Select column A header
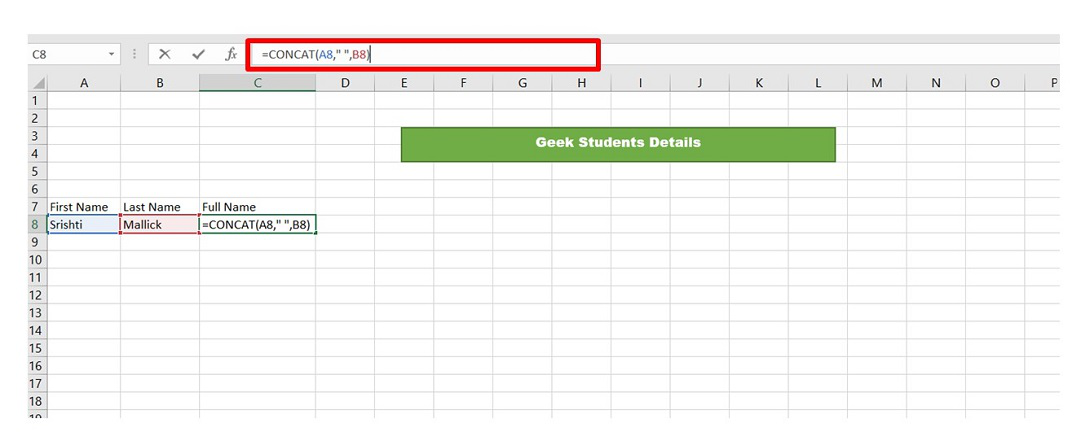Viewport: 1090px width, 445px height. tap(84, 83)
